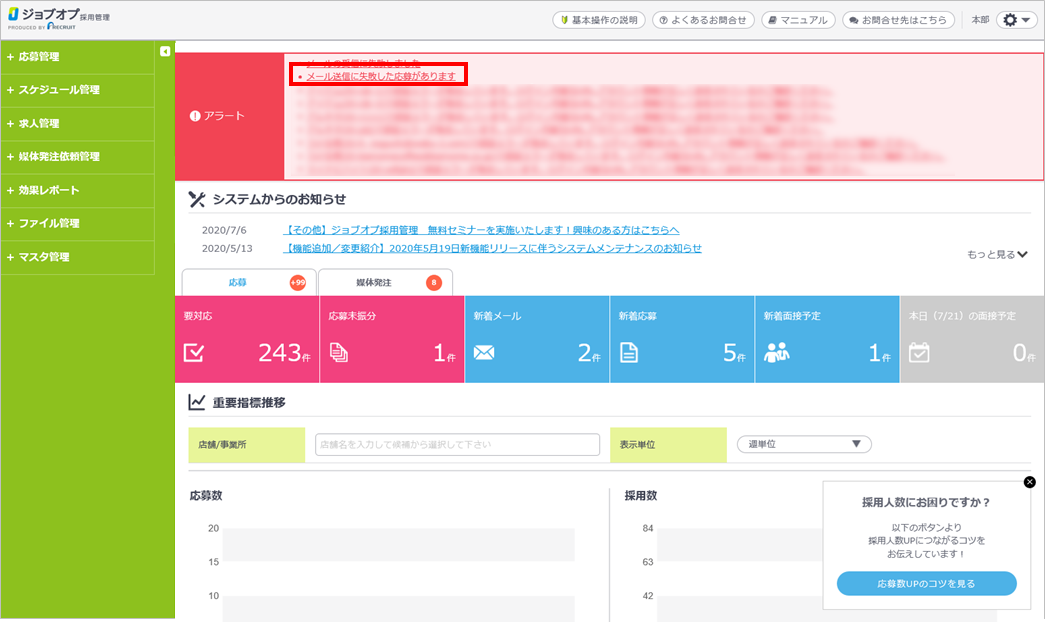Close the 採用人数にお困りですか popup
Viewport: 1045px width, 622px height.
[x=1030, y=482]
